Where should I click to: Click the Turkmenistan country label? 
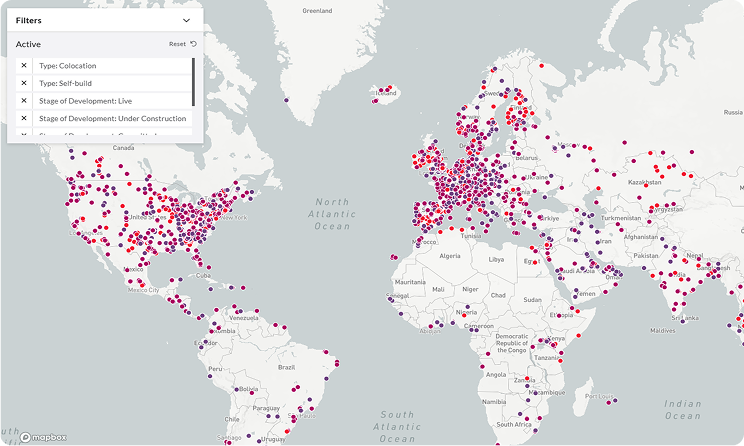click(621, 218)
